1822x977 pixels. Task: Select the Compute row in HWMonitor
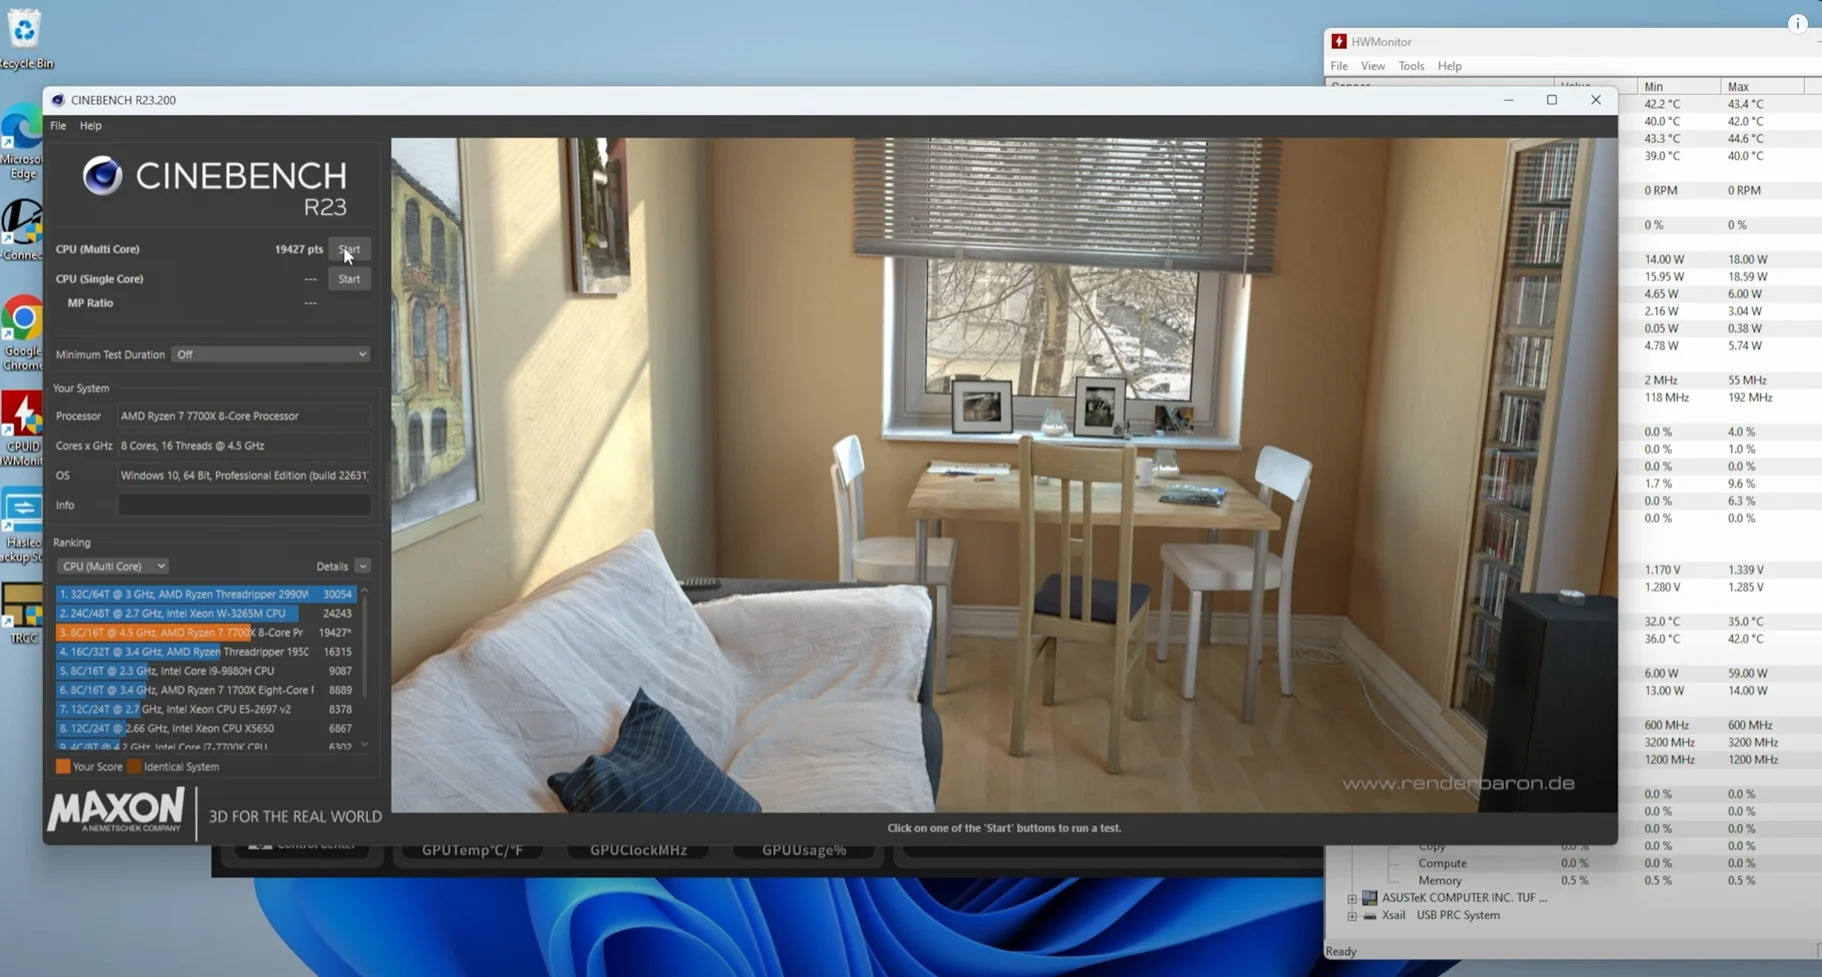click(x=1442, y=863)
